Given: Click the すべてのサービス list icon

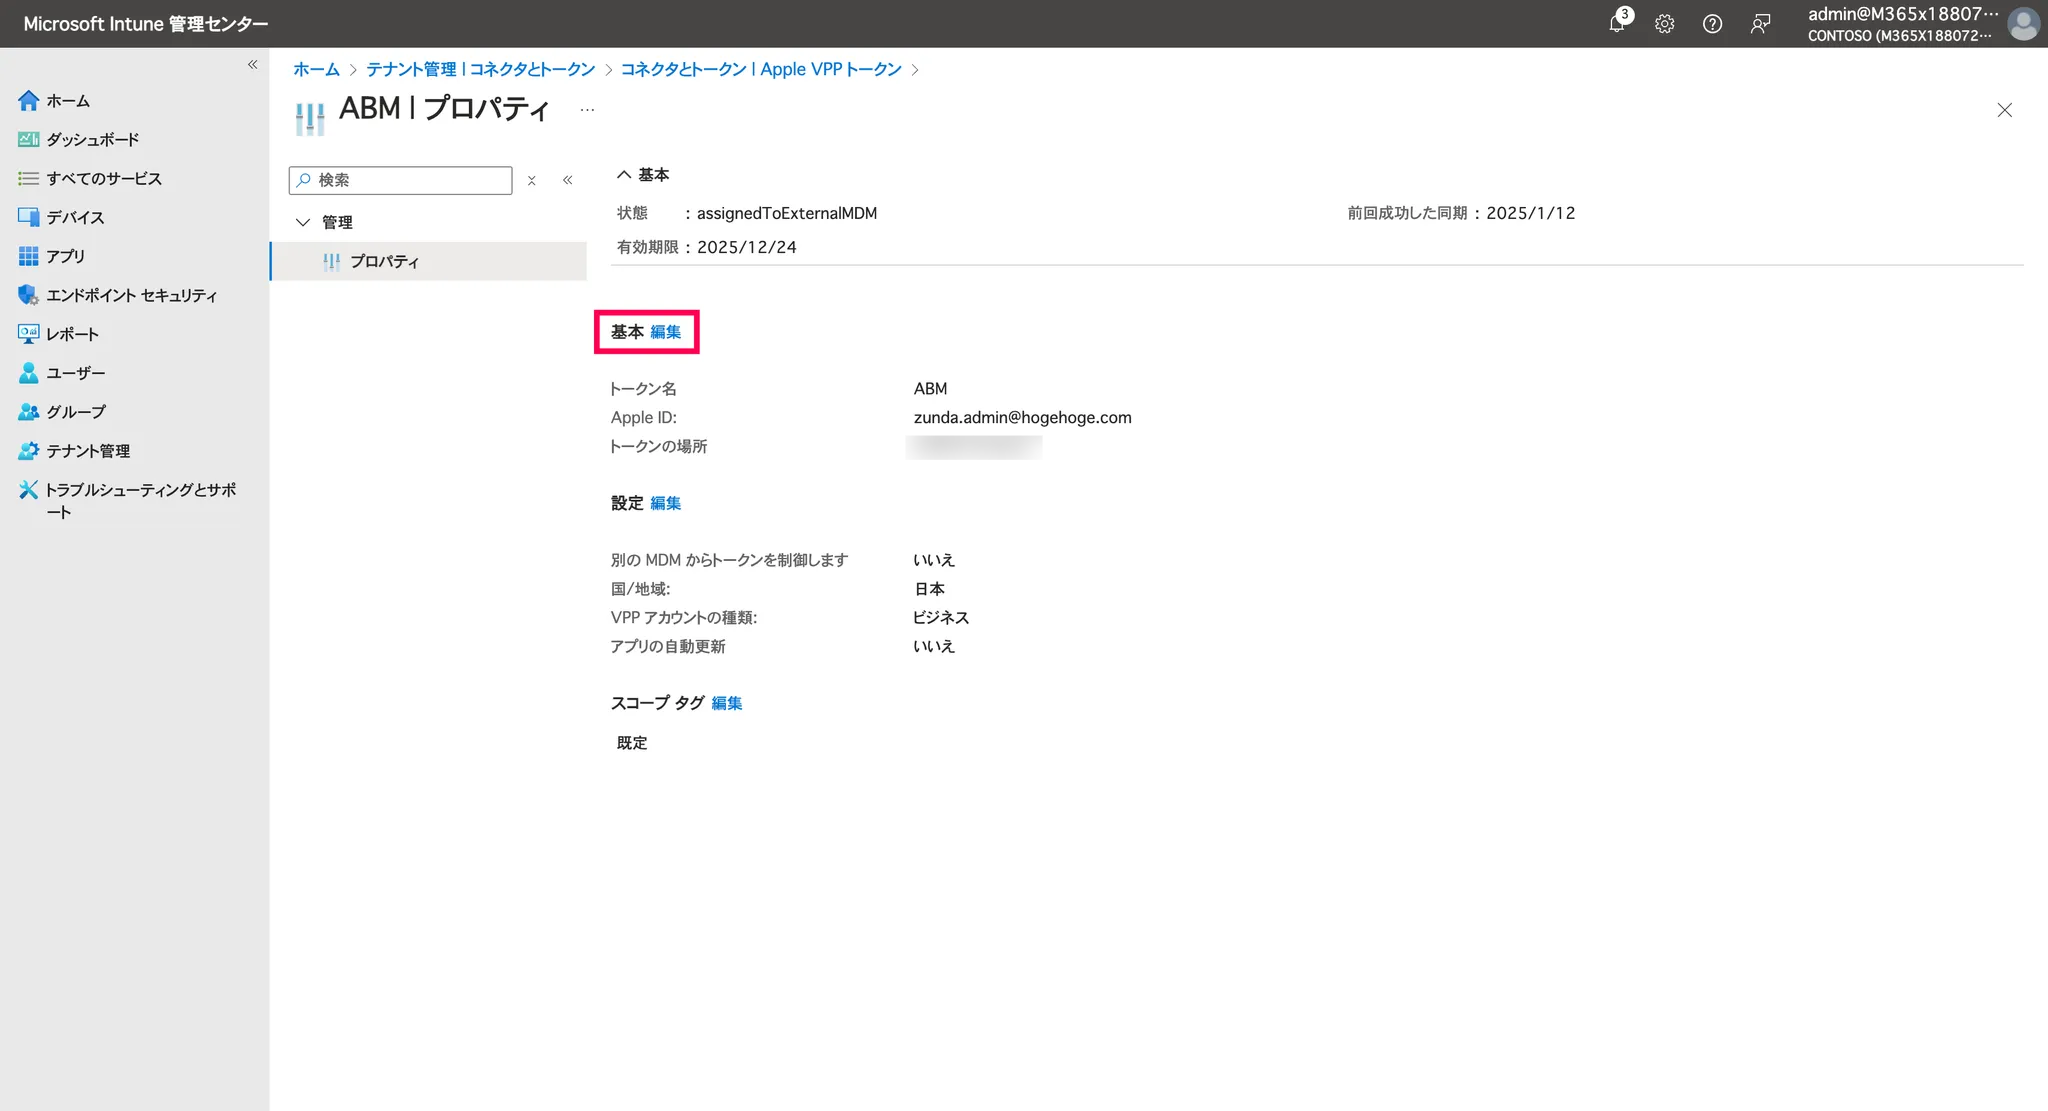Looking at the screenshot, I should tap(28, 179).
